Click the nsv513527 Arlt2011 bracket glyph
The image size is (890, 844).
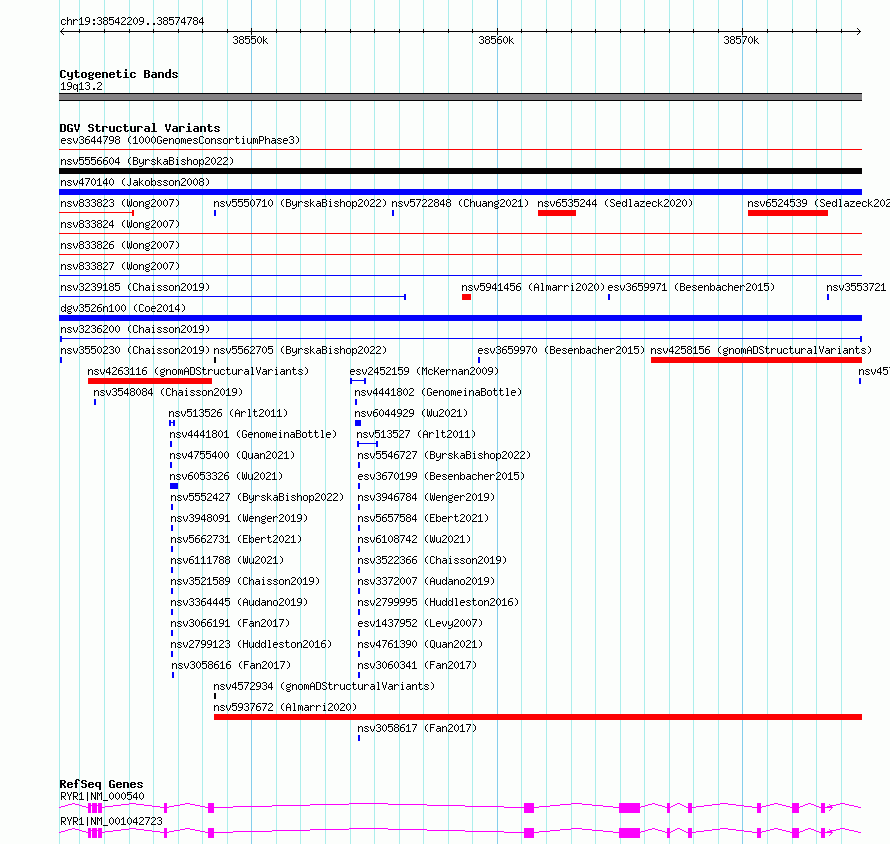(367, 444)
